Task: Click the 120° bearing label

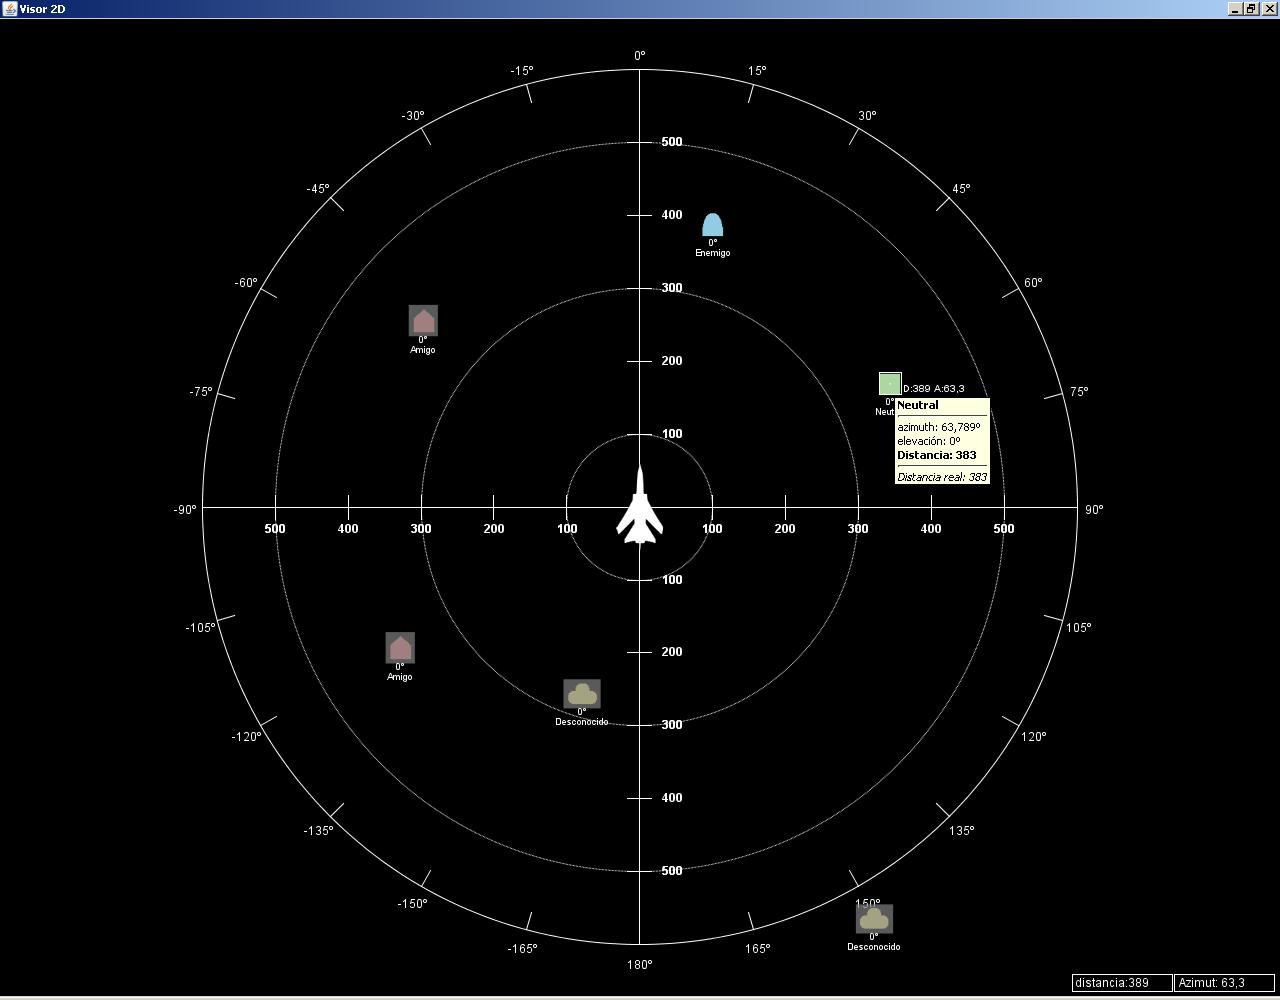Action: (x=1034, y=737)
